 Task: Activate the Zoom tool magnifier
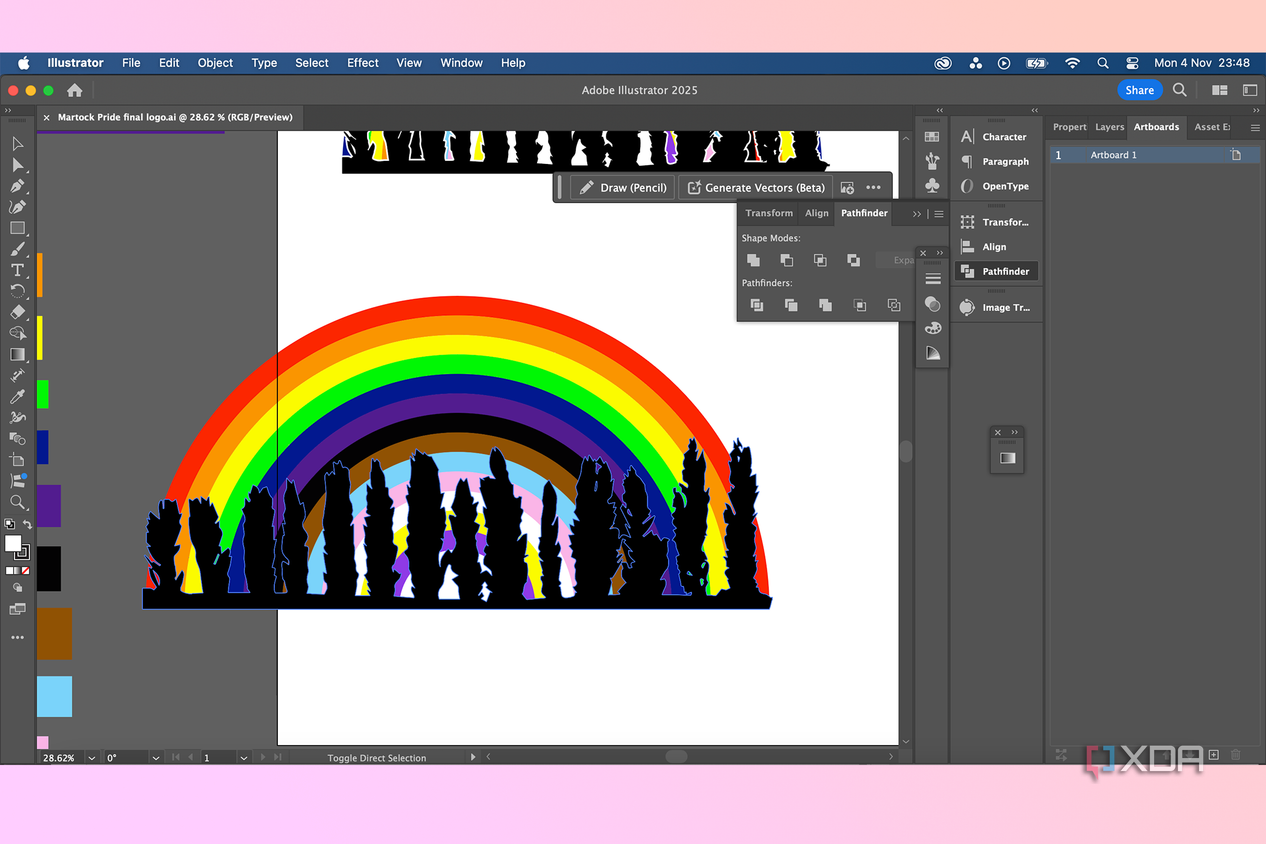click(18, 502)
